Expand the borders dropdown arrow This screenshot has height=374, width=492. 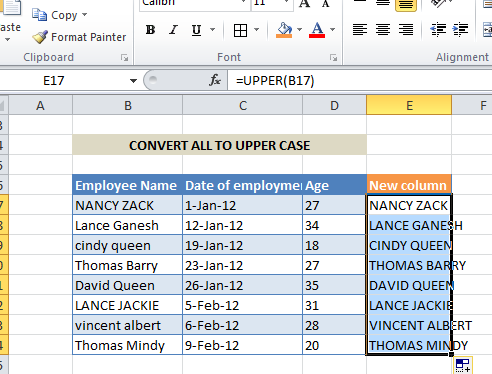pos(256,30)
